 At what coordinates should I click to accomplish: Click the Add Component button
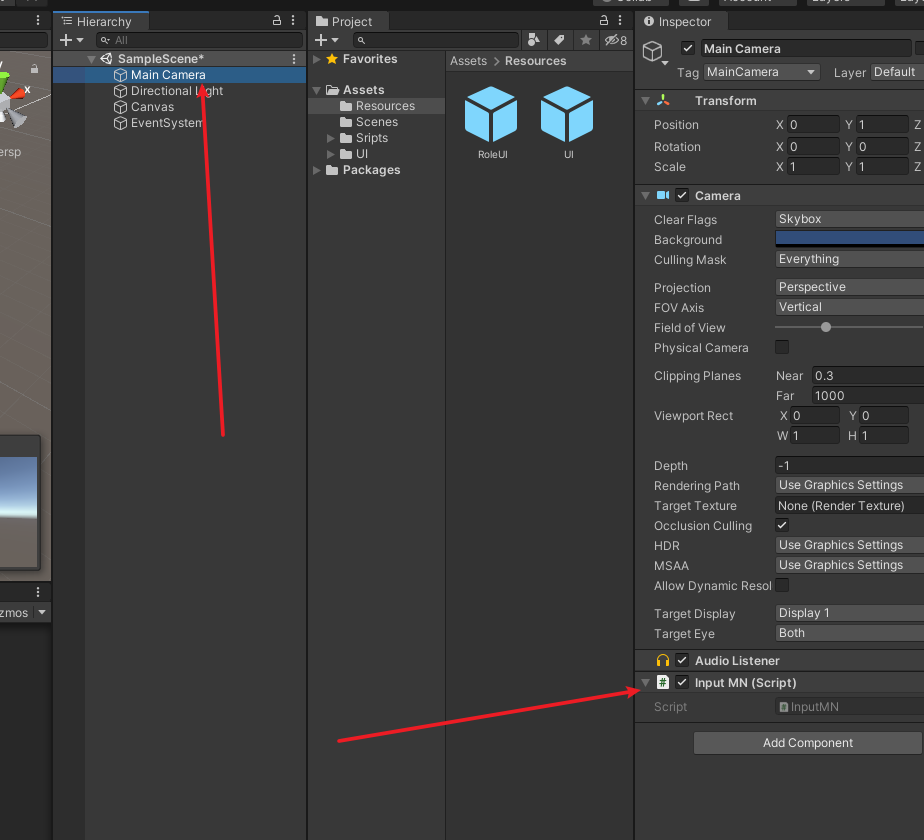[807, 743]
